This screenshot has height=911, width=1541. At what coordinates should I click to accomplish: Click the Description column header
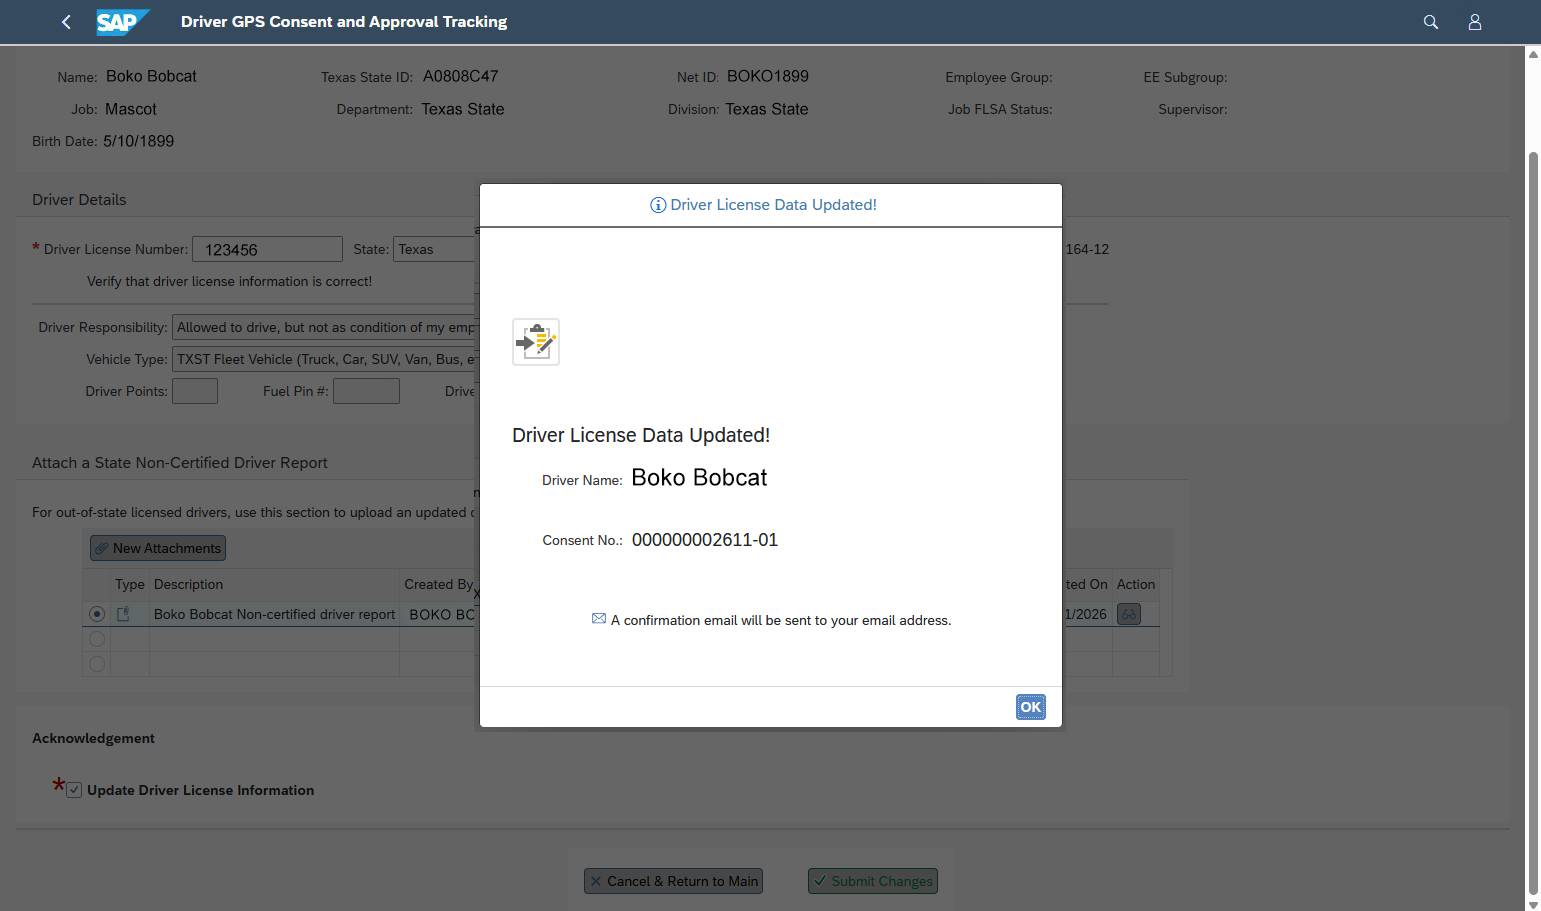click(x=188, y=584)
